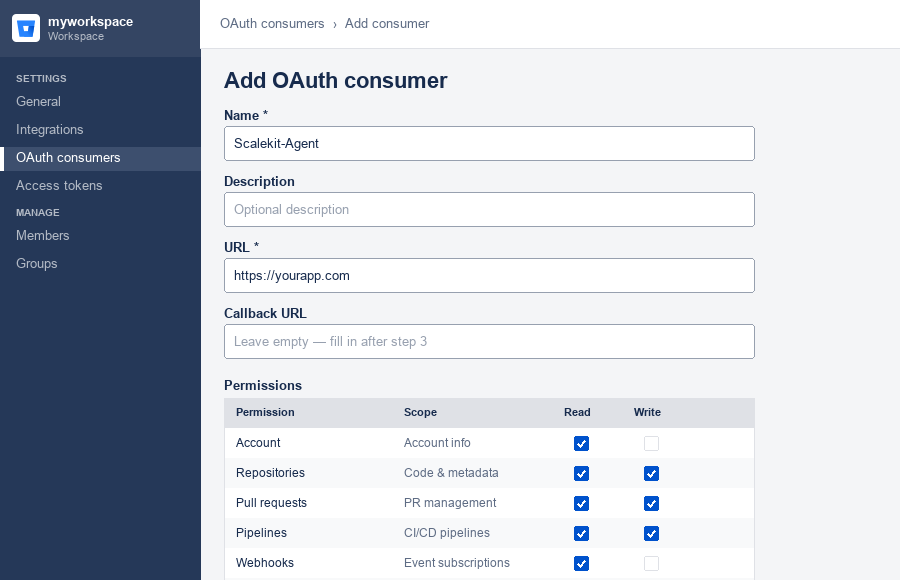Click the Bitbucket workspace logo icon
The height and width of the screenshot is (580, 900).
25,28
